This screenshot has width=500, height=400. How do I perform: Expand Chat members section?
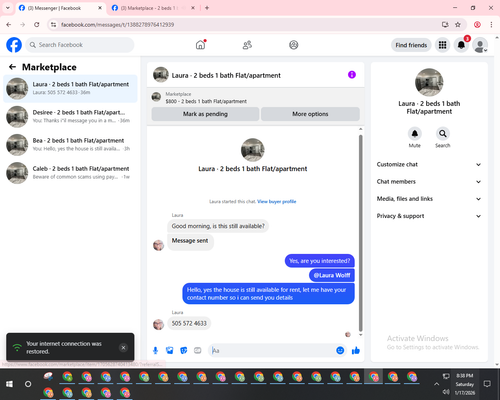tap(429, 182)
